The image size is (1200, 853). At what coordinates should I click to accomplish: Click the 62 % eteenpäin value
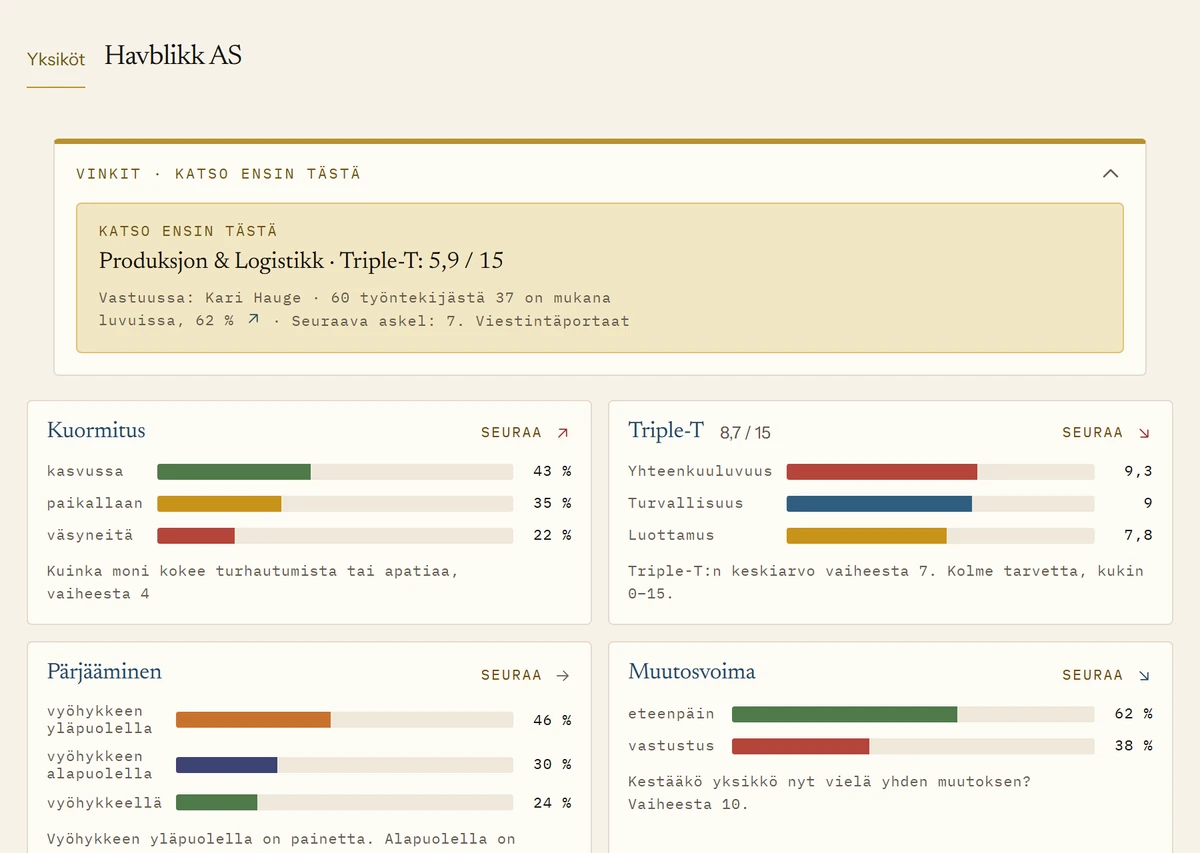(x=1133, y=714)
